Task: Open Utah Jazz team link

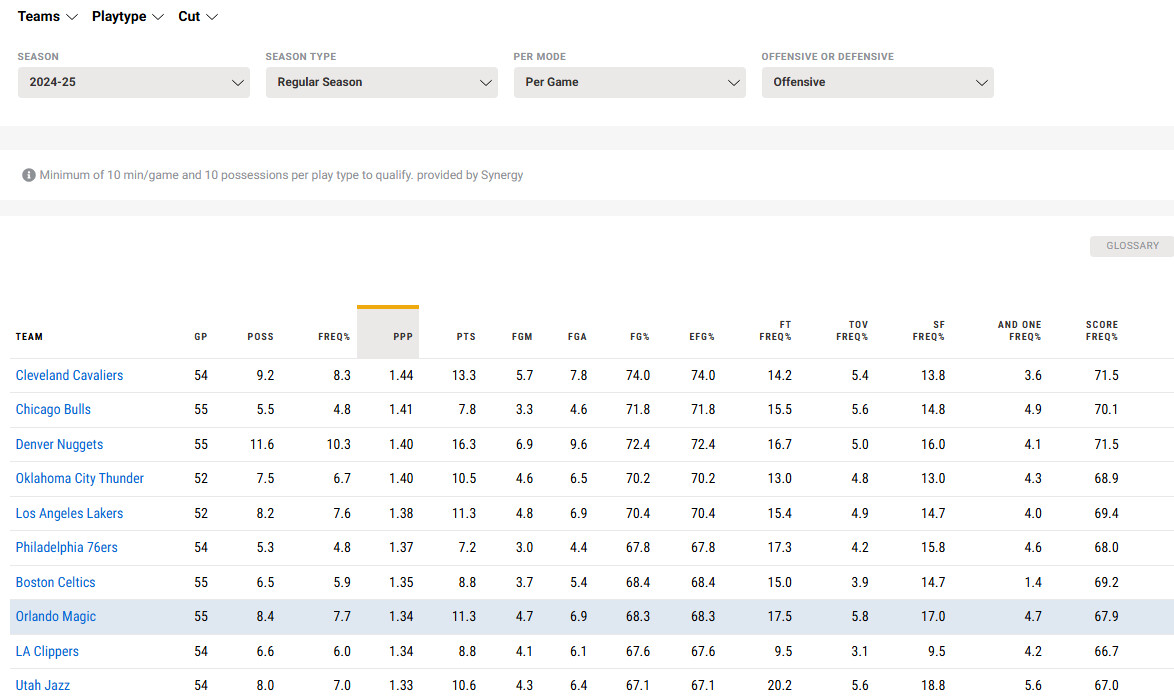Action: (43, 685)
